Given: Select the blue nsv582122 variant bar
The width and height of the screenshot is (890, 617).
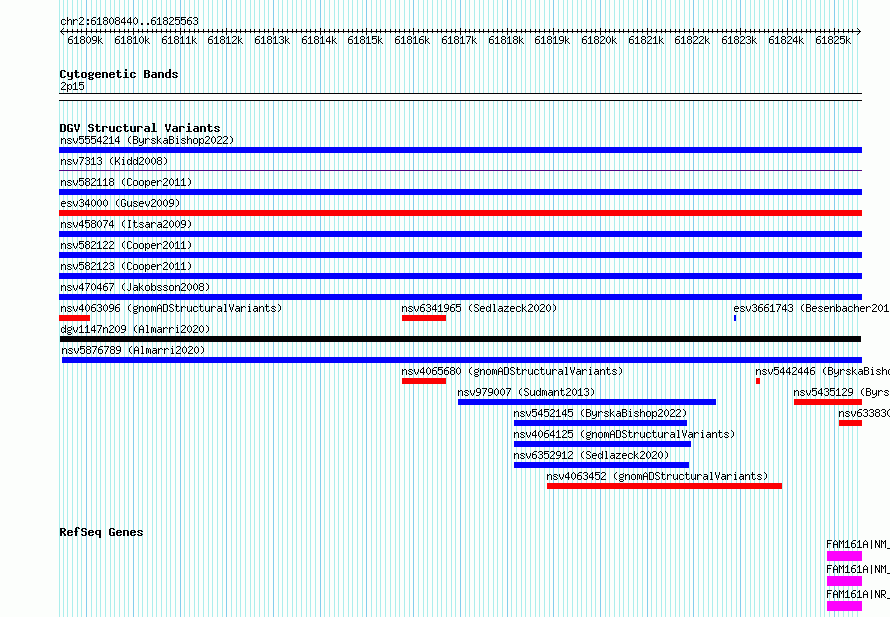Looking at the screenshot, I should [460, 255].
